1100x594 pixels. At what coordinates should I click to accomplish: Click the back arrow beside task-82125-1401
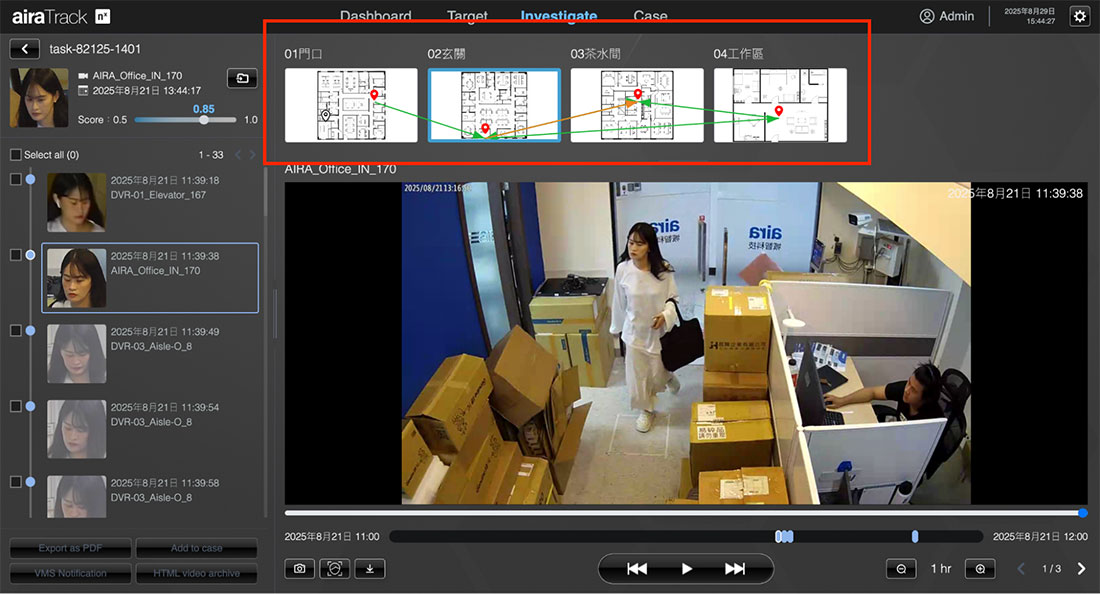[x=25, y=49]
